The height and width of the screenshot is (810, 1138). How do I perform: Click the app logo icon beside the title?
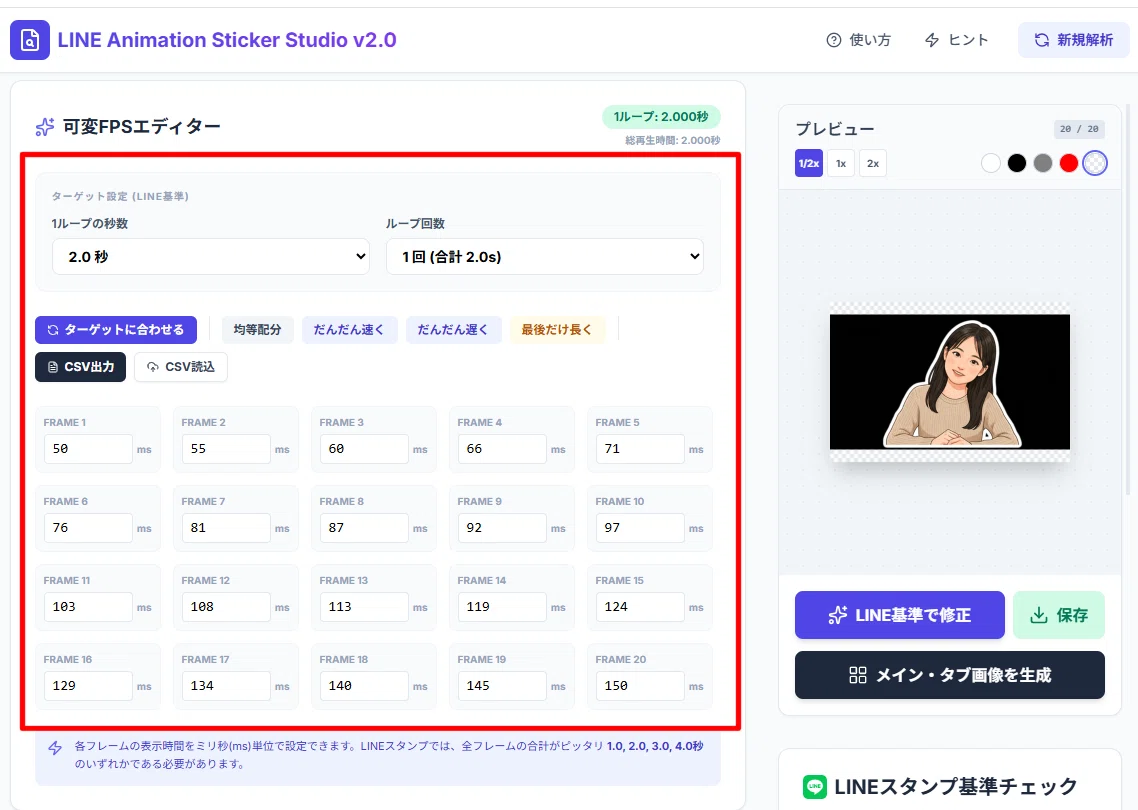tap(30, 40)
